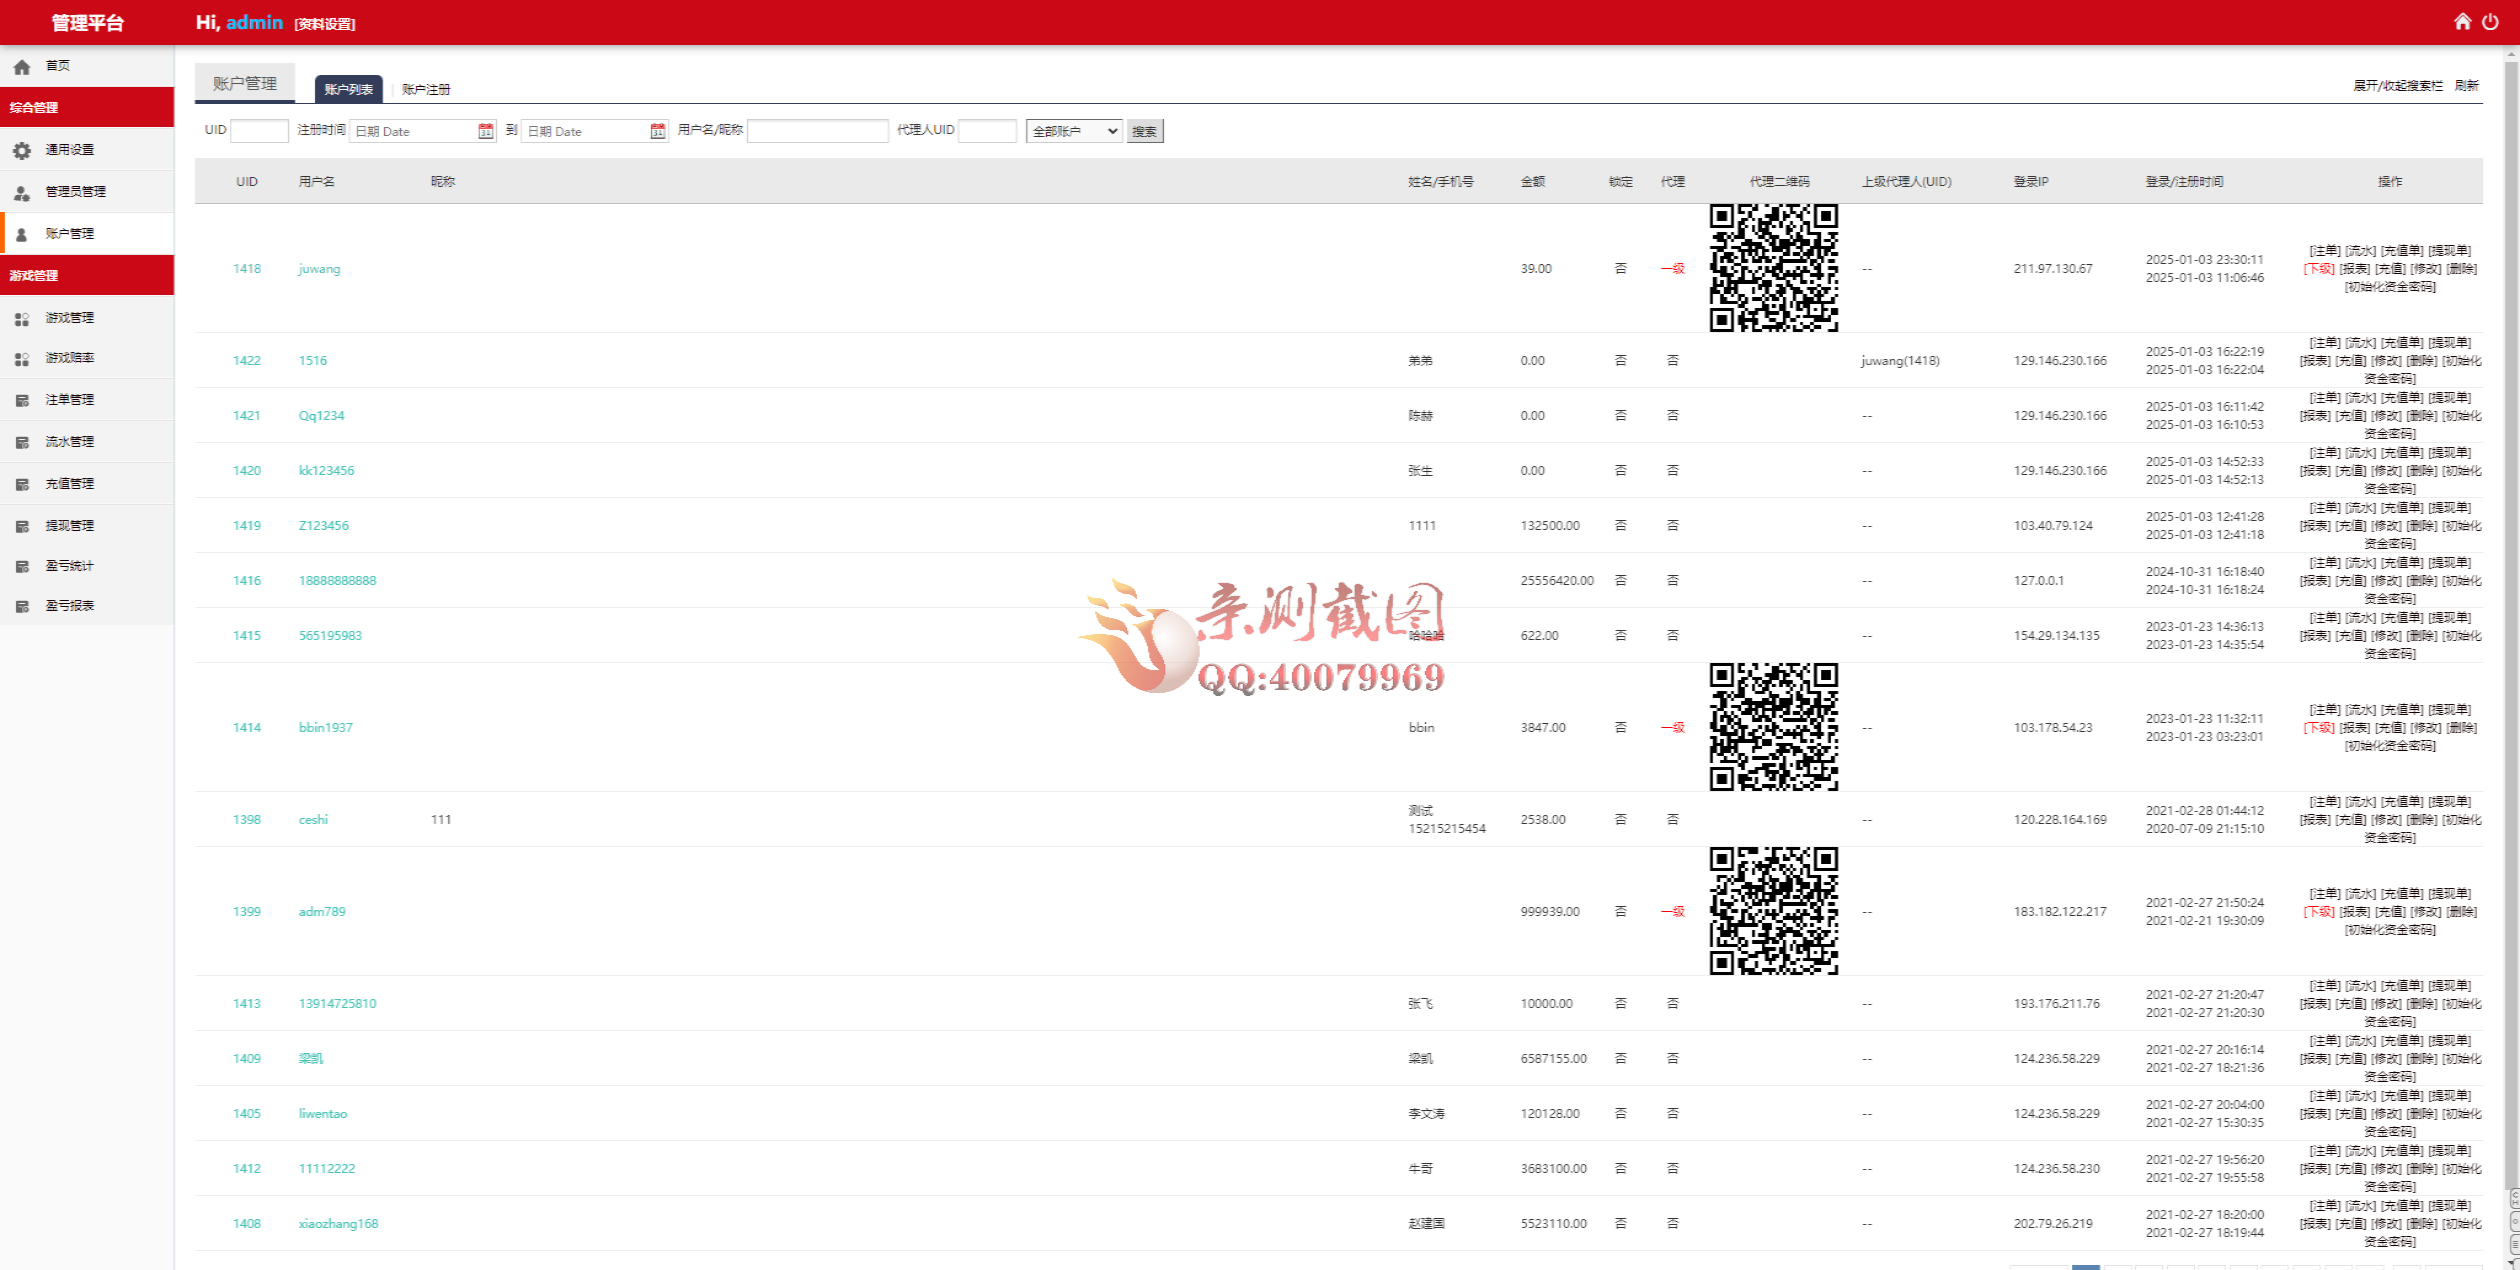Click the 搜索 search button
2520x1270 pixels.
[1144, 131]
